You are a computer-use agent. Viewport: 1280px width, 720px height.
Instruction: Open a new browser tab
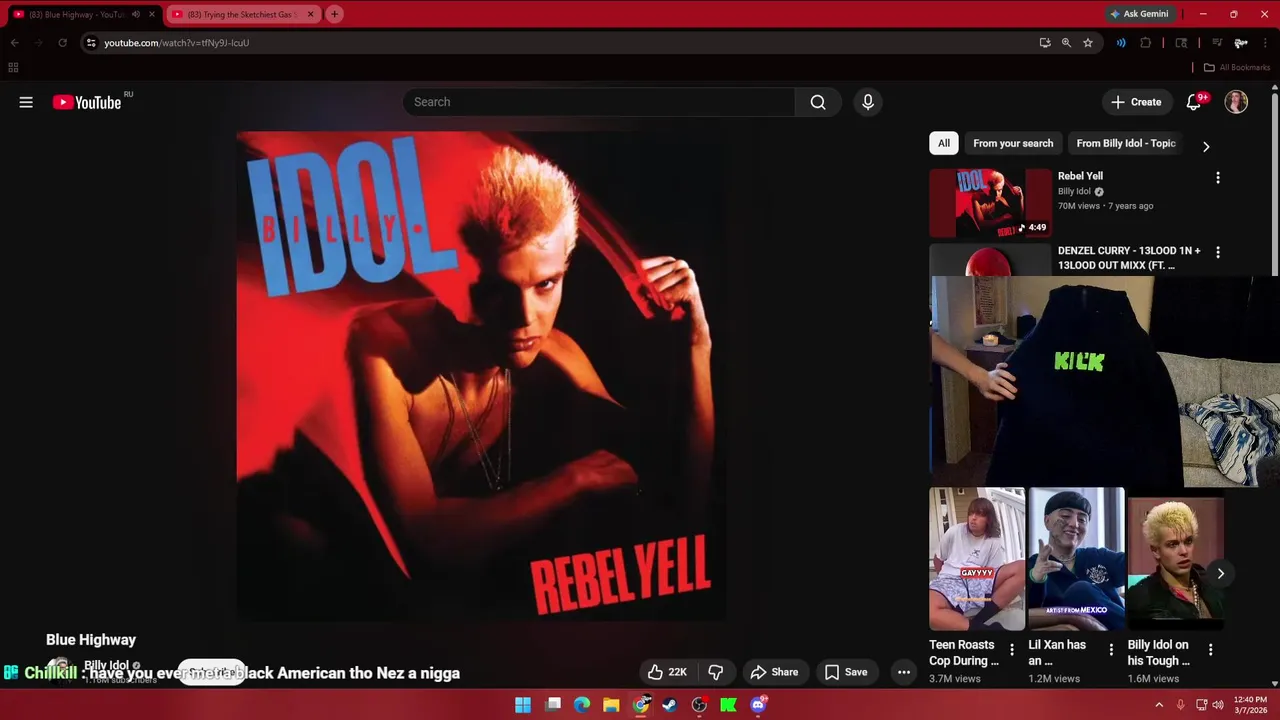[x=334, y=14]
